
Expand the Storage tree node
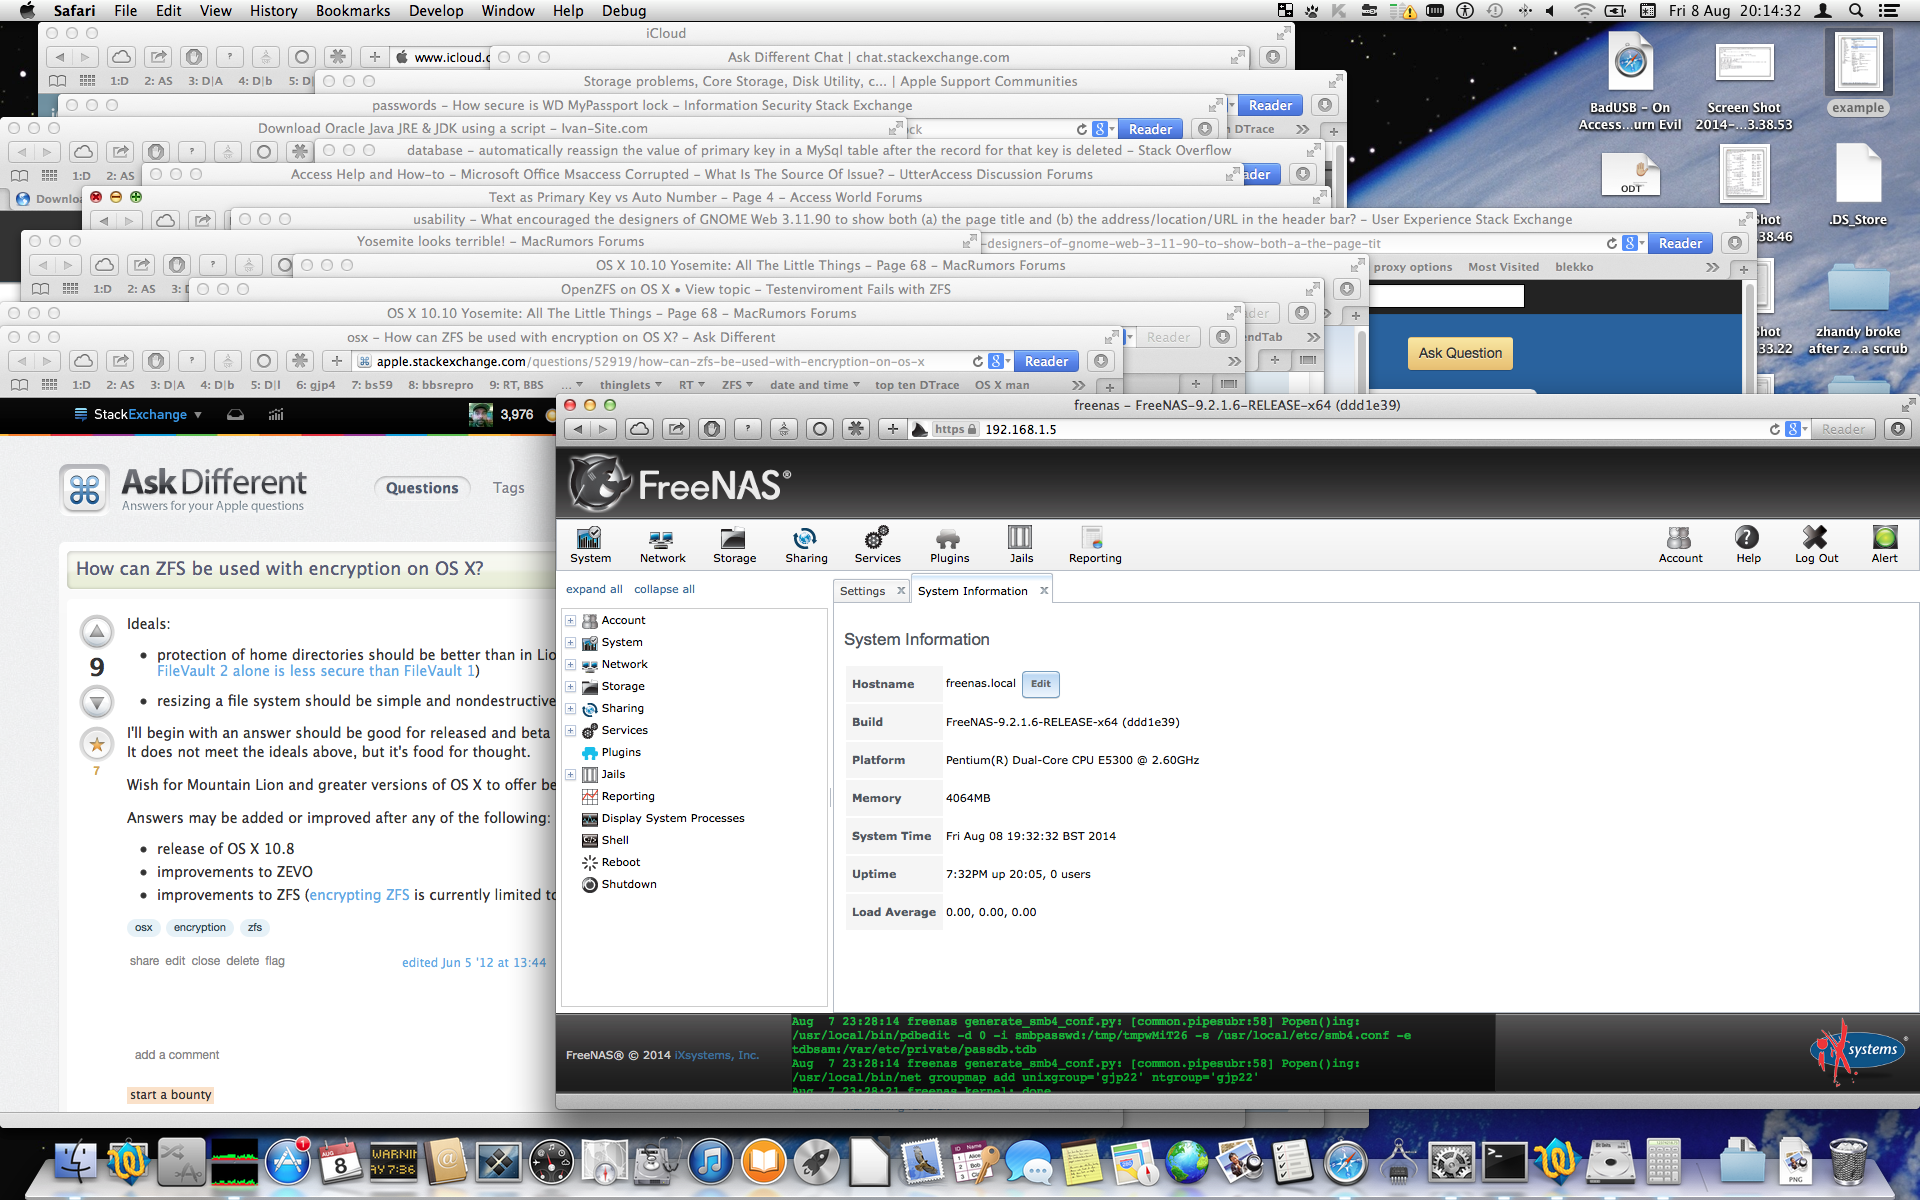click(x=570, y=686)
